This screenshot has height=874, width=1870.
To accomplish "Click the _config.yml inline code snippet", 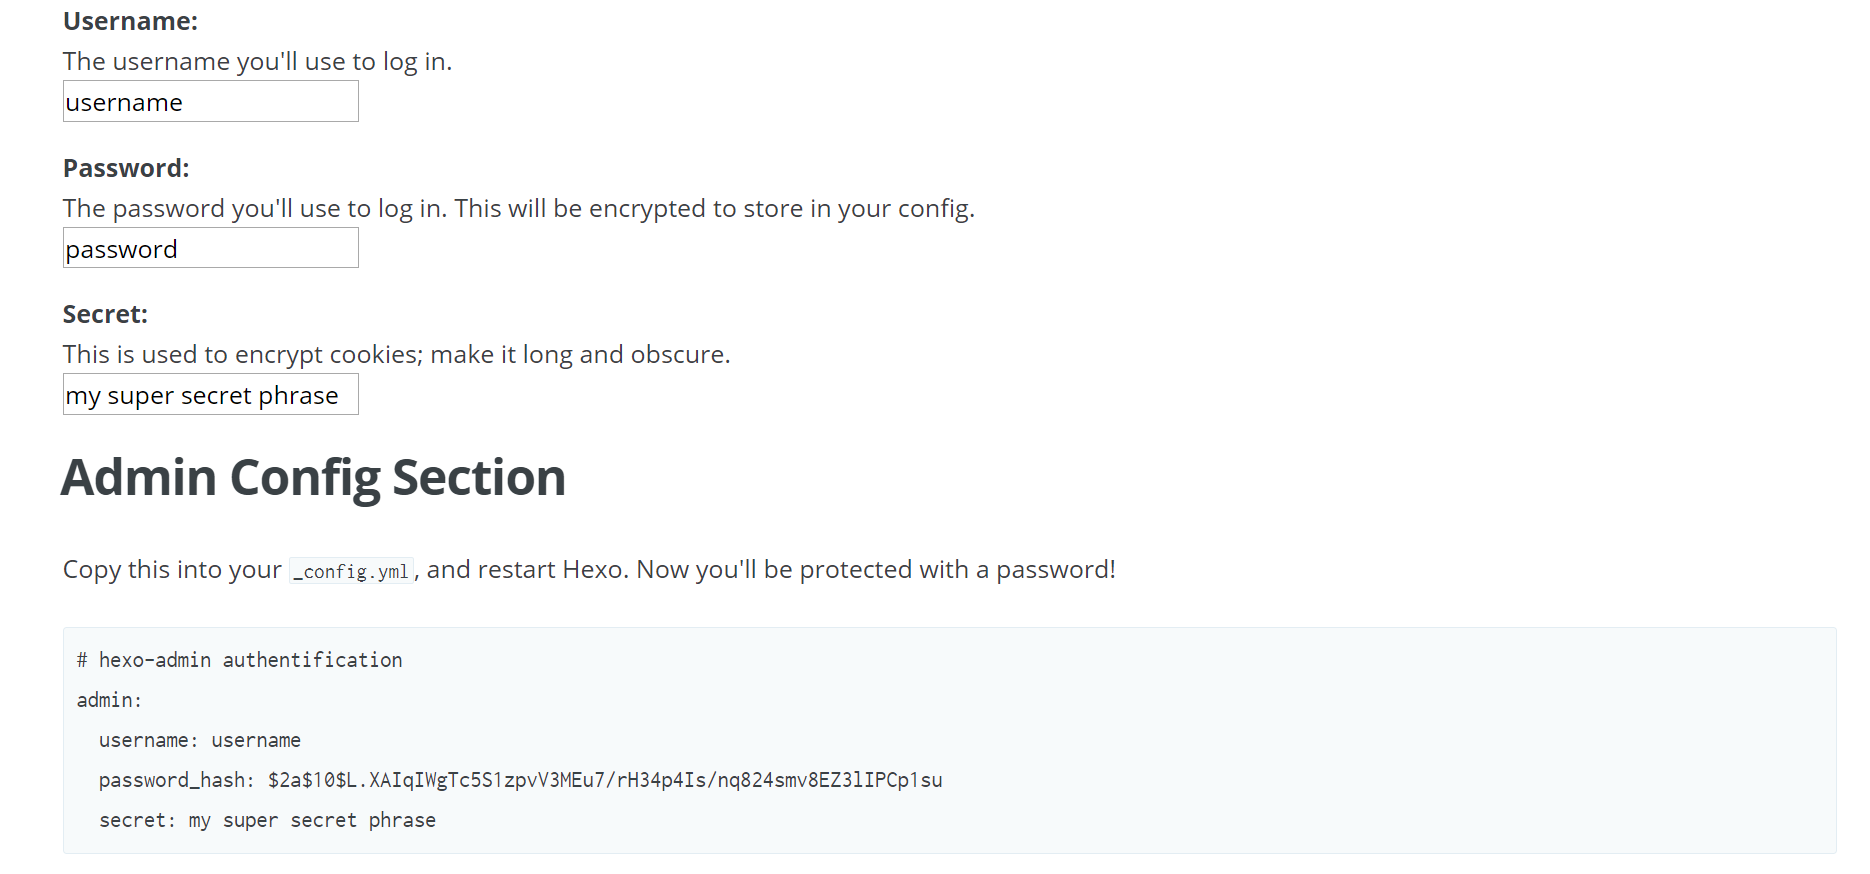I will tap(352, 571).
